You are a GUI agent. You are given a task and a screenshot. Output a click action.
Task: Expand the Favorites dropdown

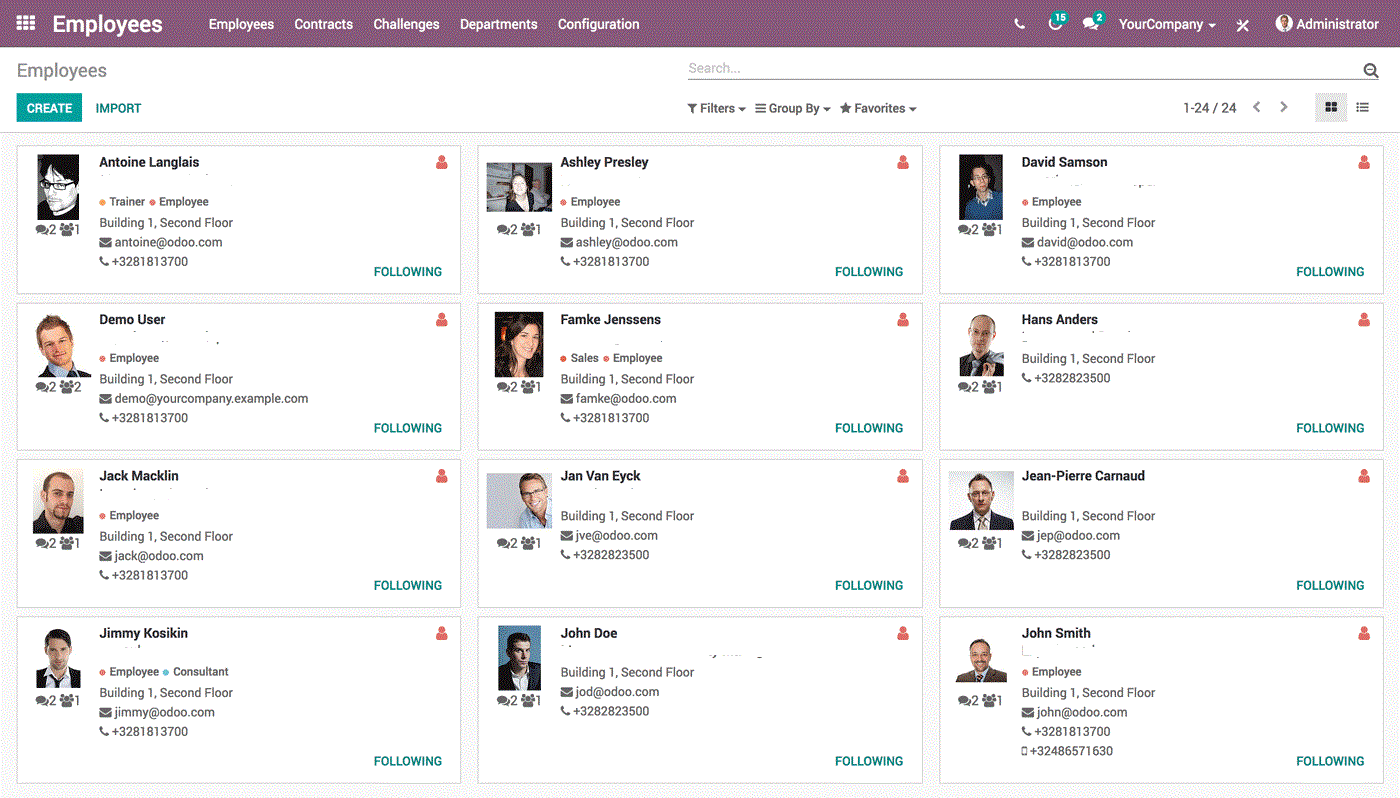click(x=878, y=108)
